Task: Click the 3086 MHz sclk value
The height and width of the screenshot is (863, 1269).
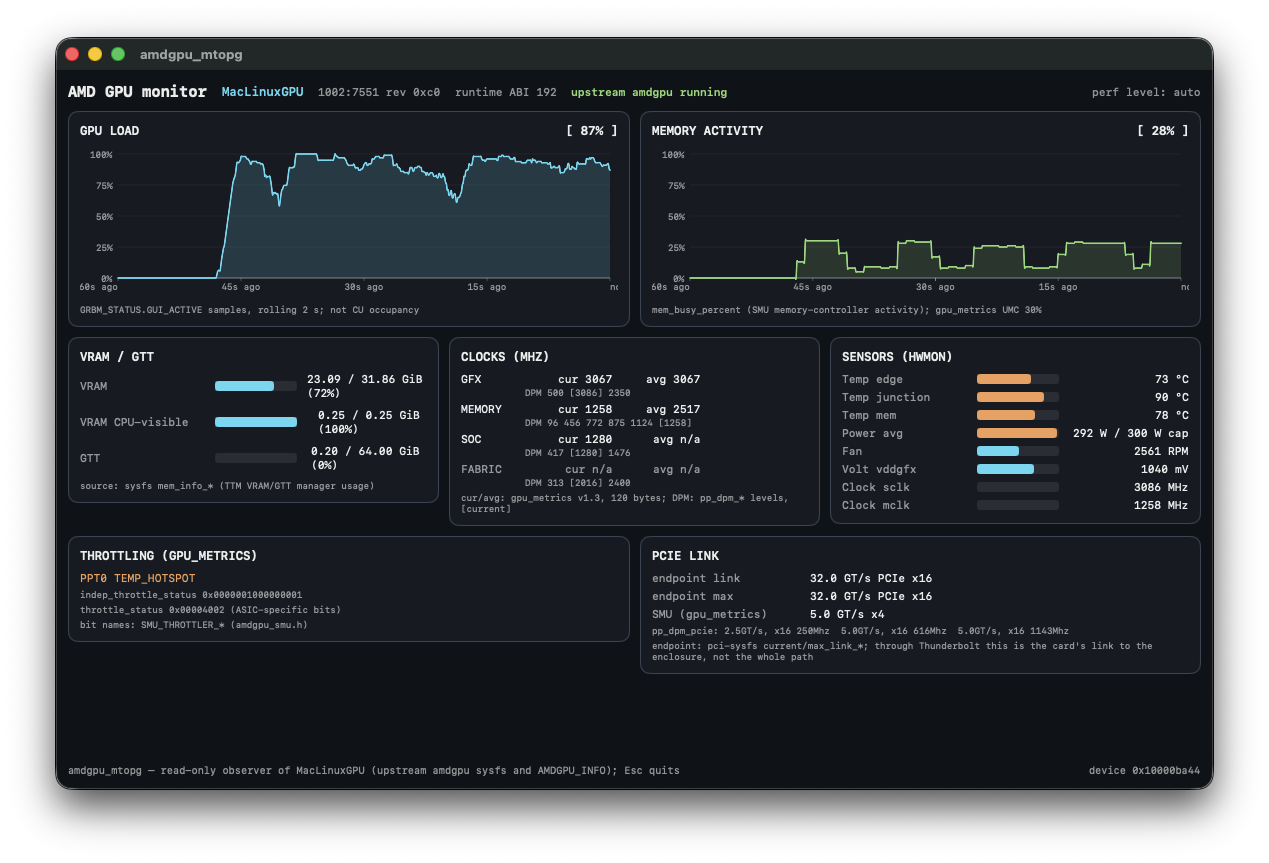Action: pos(1161,487)
